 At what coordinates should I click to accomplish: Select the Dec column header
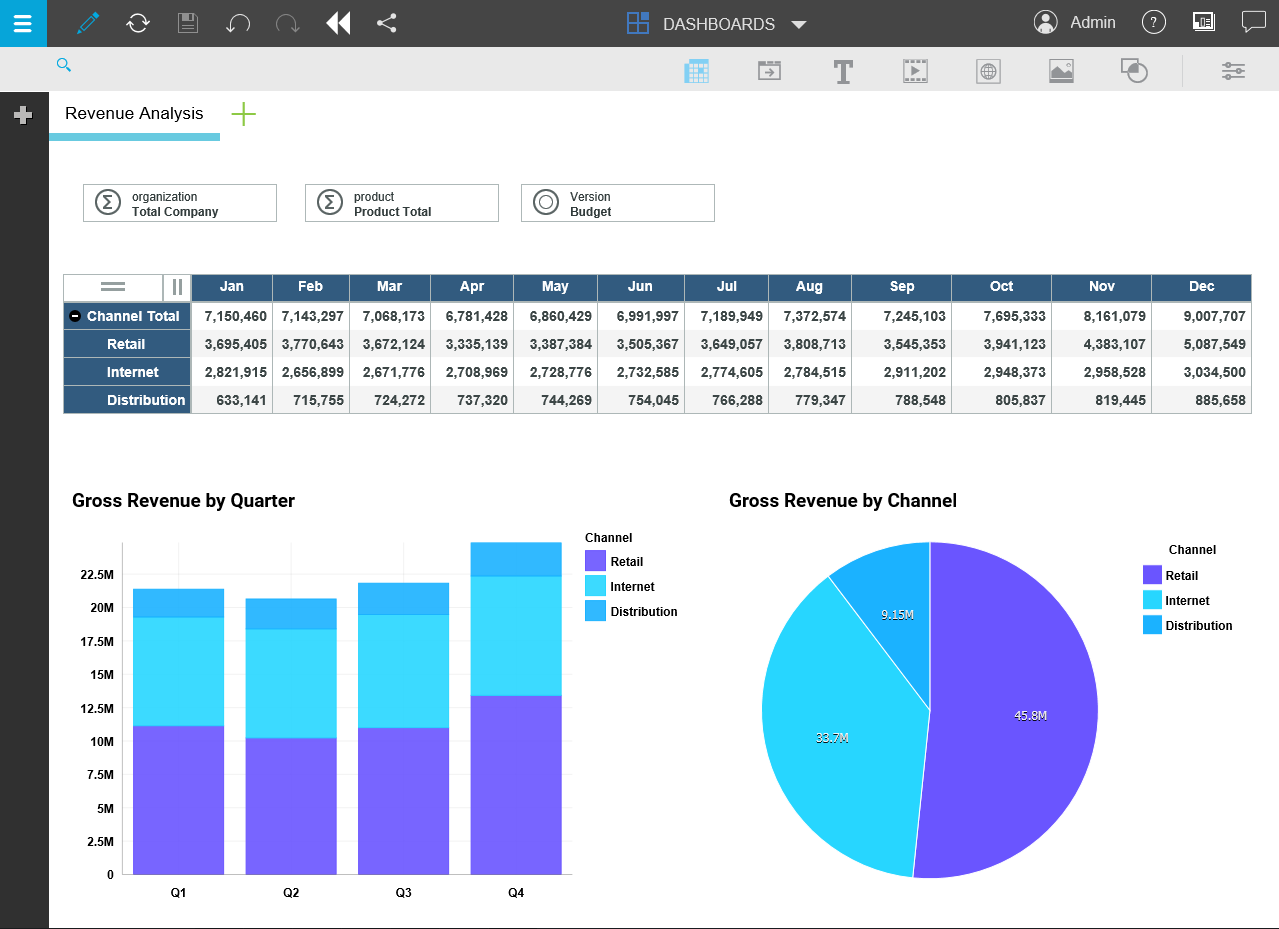1201,287
